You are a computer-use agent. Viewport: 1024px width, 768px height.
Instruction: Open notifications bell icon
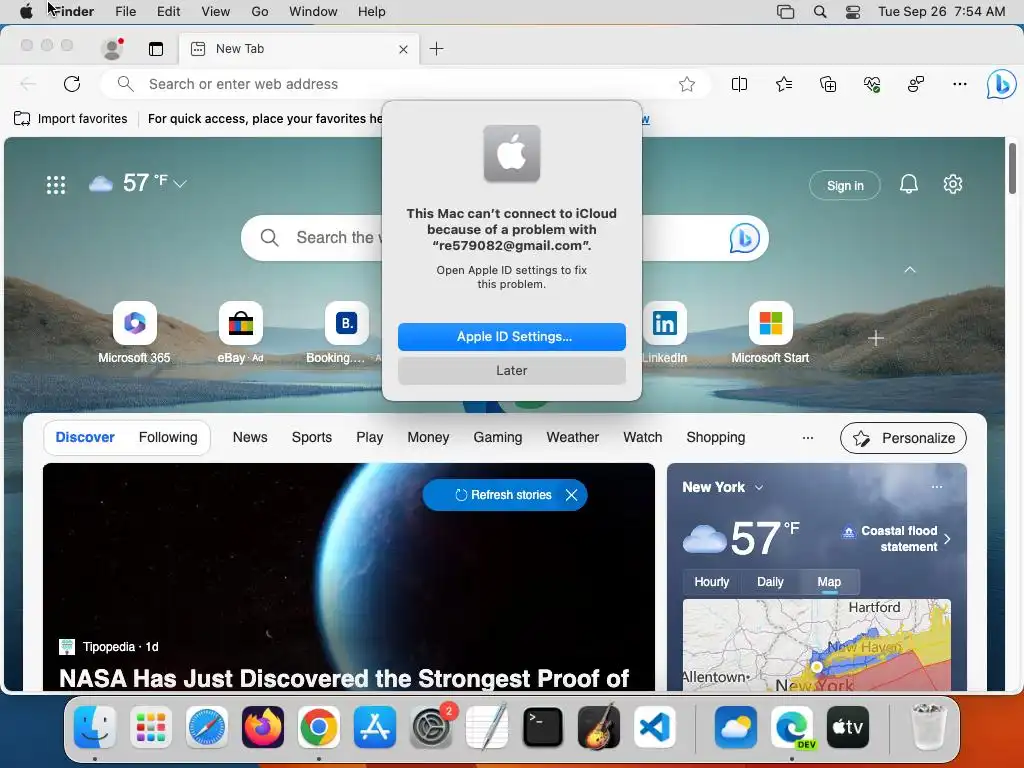click(x=908, y=184)
